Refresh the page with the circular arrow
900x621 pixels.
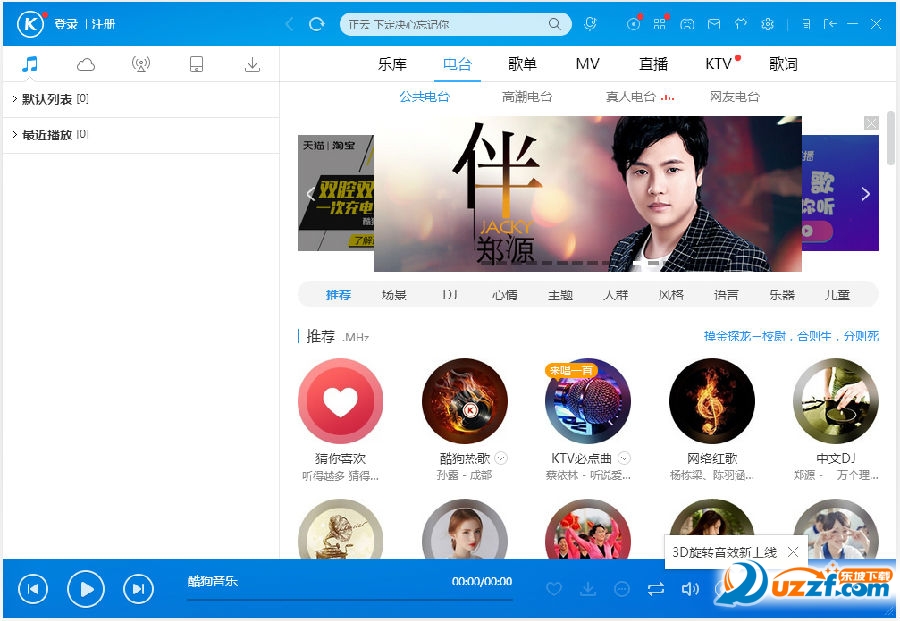[316, 24]
